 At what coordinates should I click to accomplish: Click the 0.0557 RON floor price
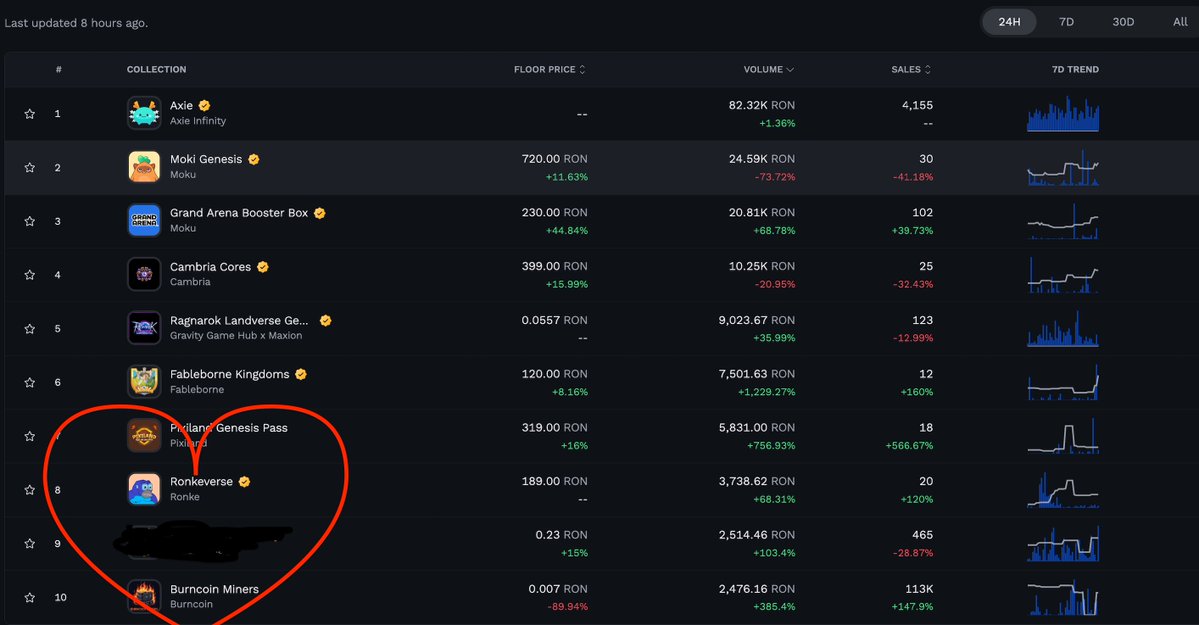tap(554, 320)
